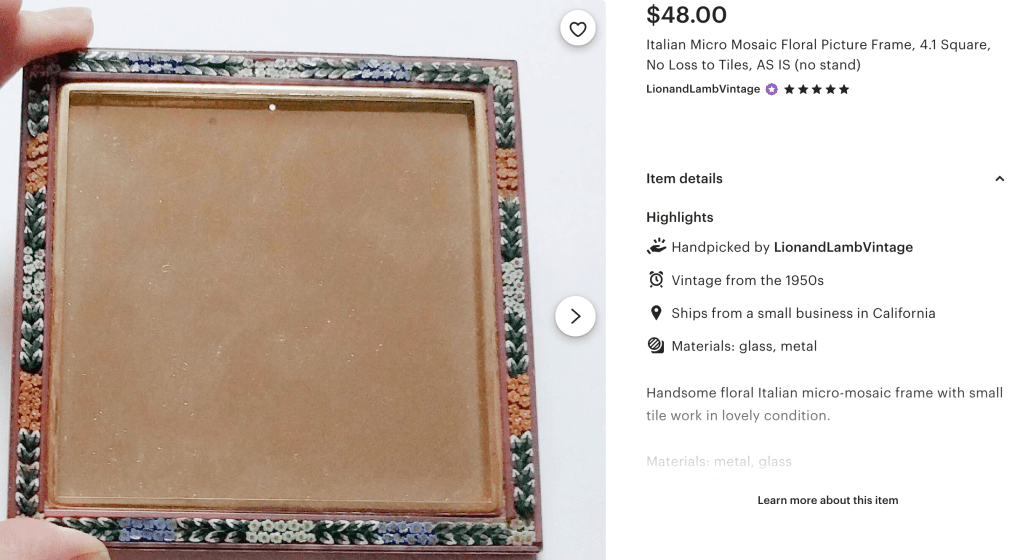Click the Handpicked hand sparkle icon
Viewport: 1023px width, 560px height.
[x=656, y=246]
